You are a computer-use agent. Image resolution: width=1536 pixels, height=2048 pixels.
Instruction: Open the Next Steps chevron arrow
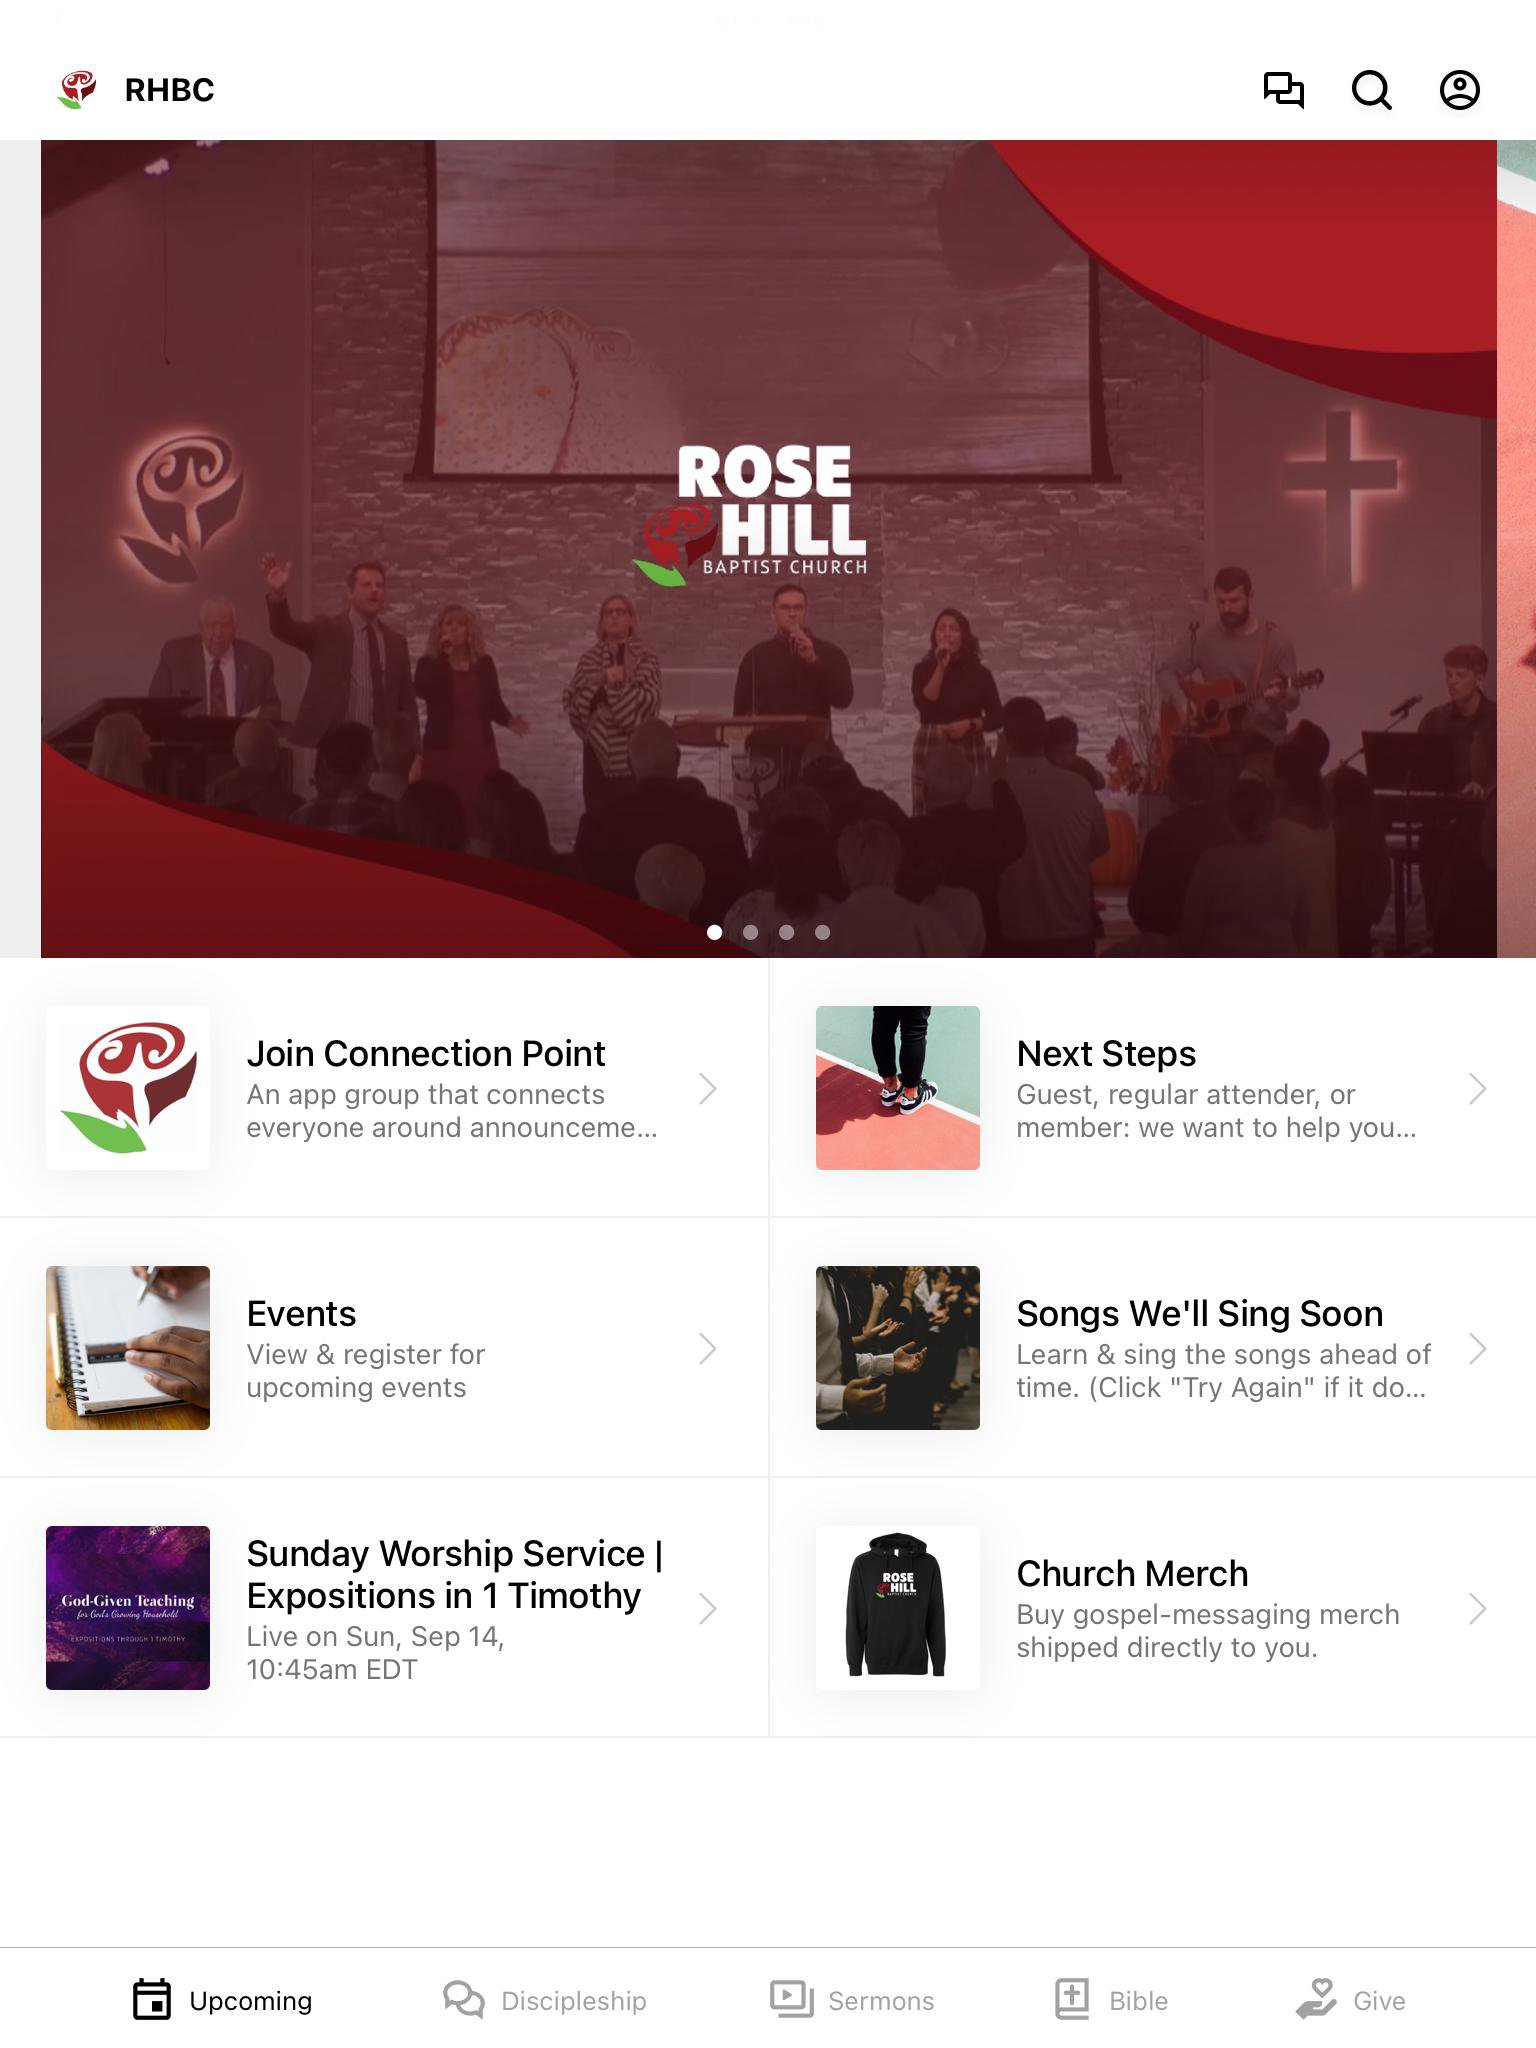point(1478,1088)
